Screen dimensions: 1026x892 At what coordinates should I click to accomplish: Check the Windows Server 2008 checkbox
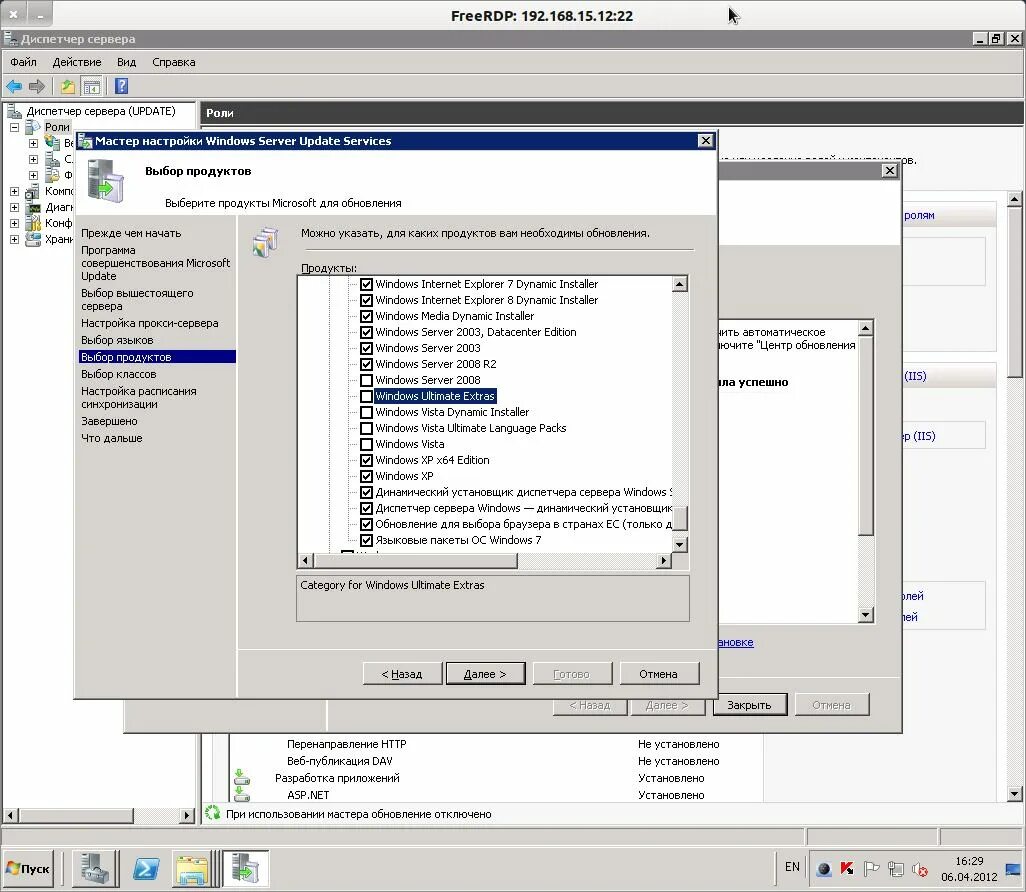[x=366, y=380]
